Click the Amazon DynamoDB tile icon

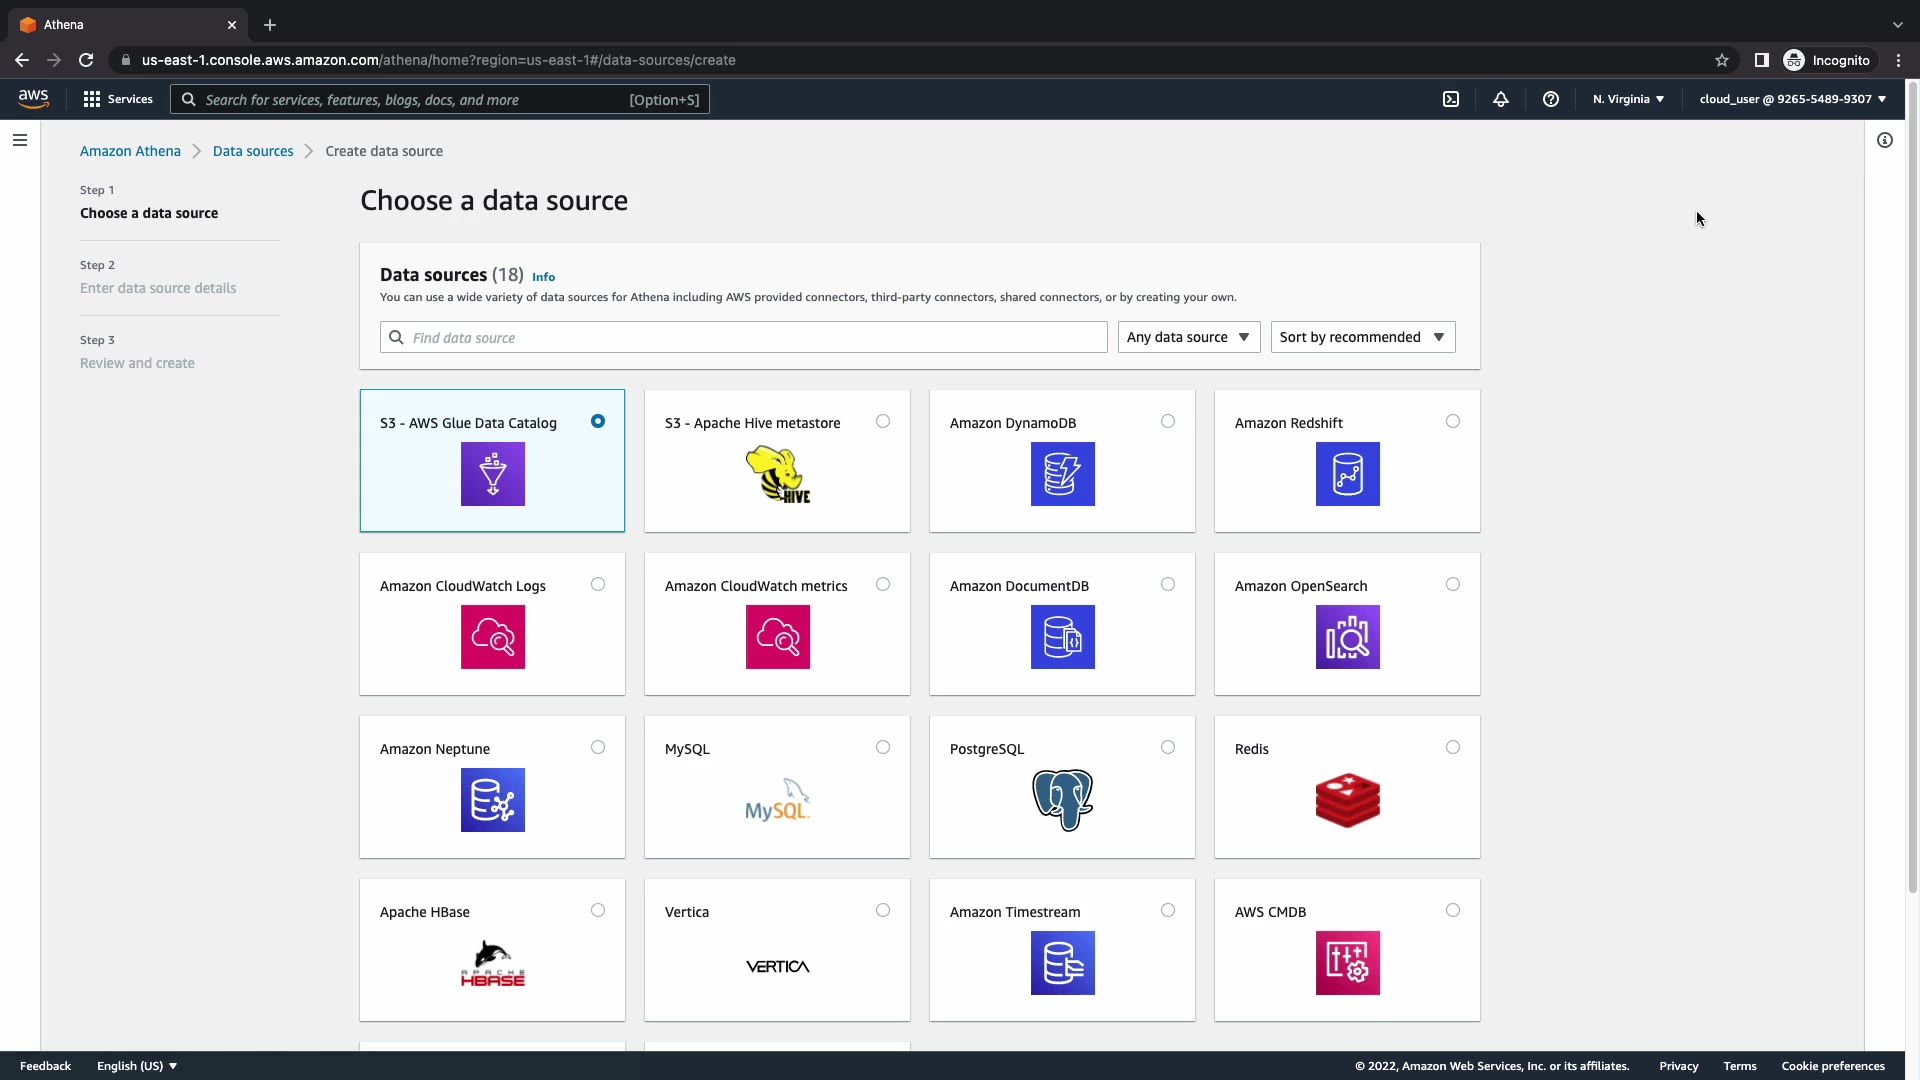(1062, 474)
